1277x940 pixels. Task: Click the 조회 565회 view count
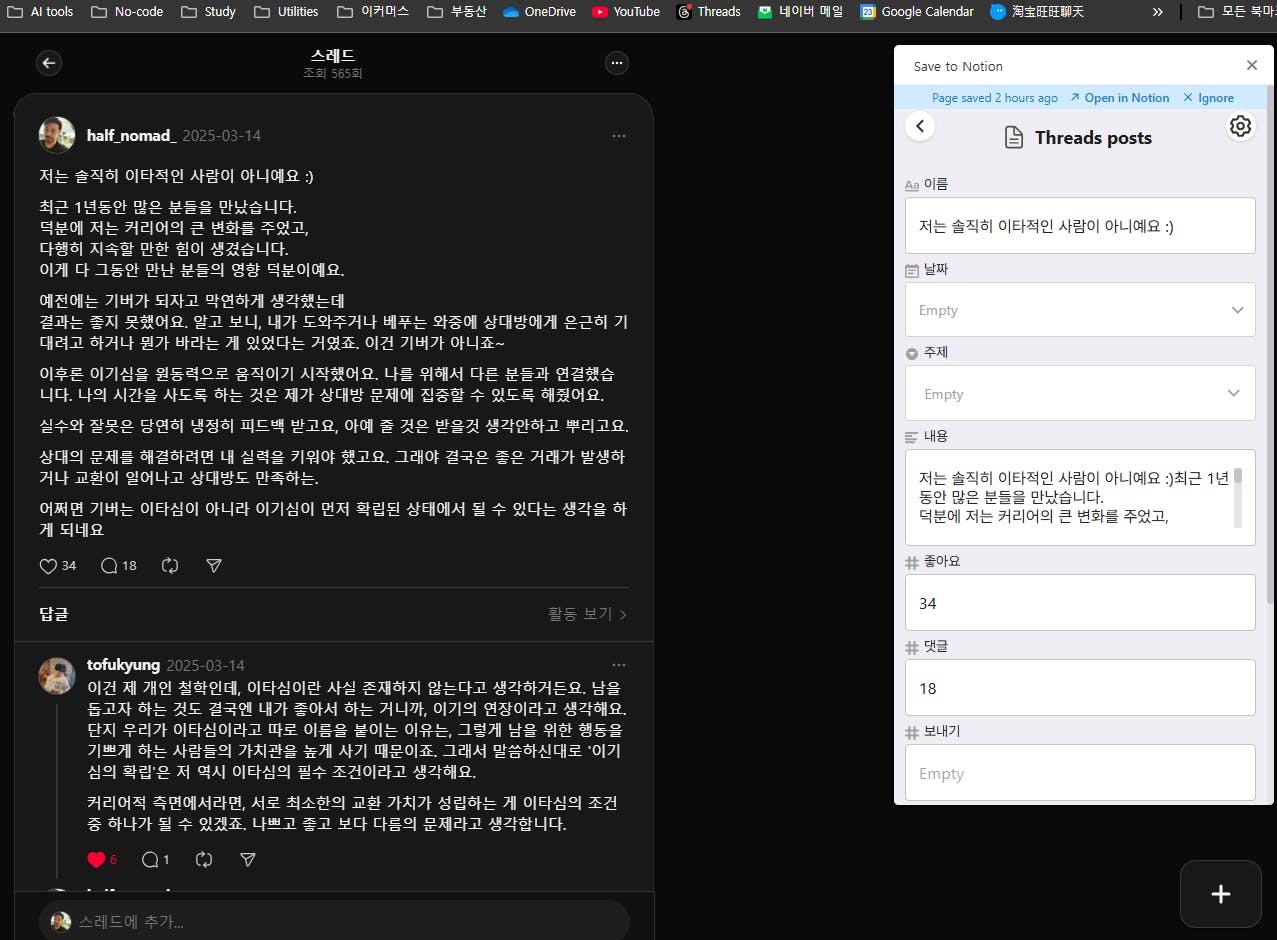tap(333, 74)
